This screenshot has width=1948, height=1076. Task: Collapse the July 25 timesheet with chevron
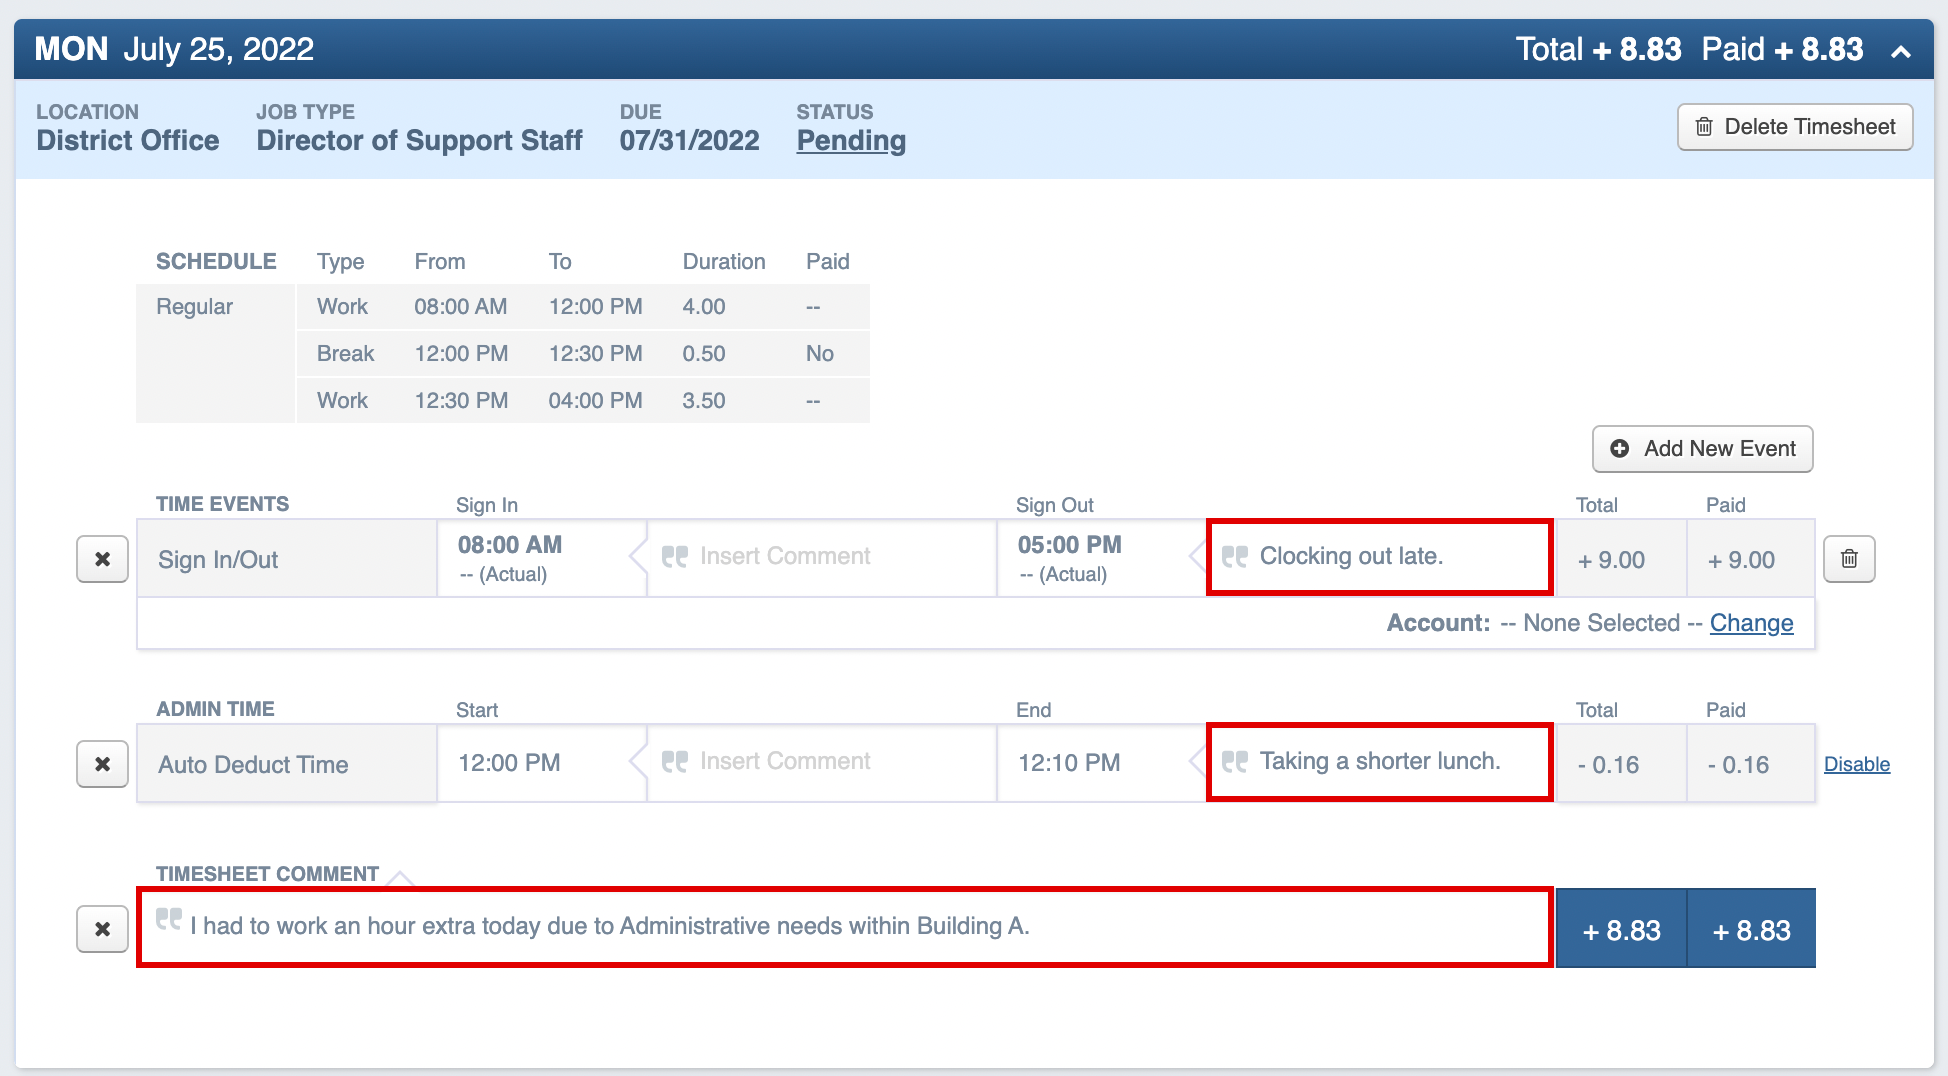(1901, 51)
